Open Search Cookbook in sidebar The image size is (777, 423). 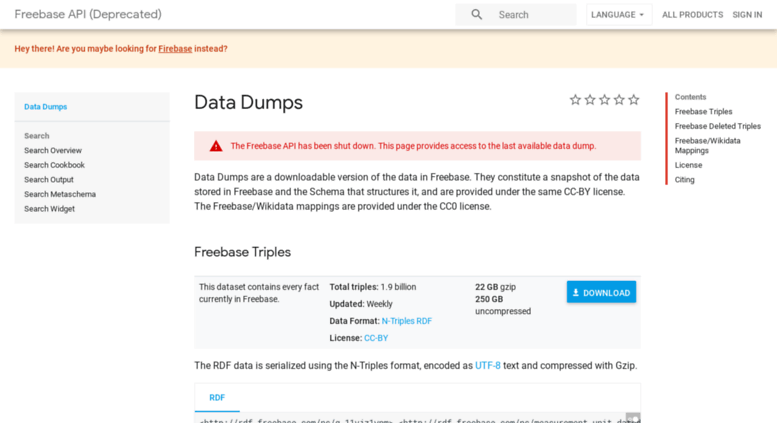pyautogui.click(x=54, y=165)
